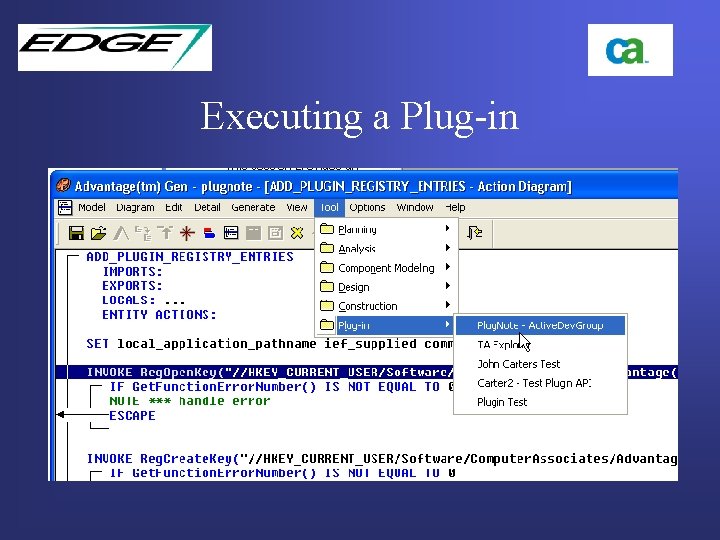Open the Help menu
The image size is (720, 540).
[455, 208]
